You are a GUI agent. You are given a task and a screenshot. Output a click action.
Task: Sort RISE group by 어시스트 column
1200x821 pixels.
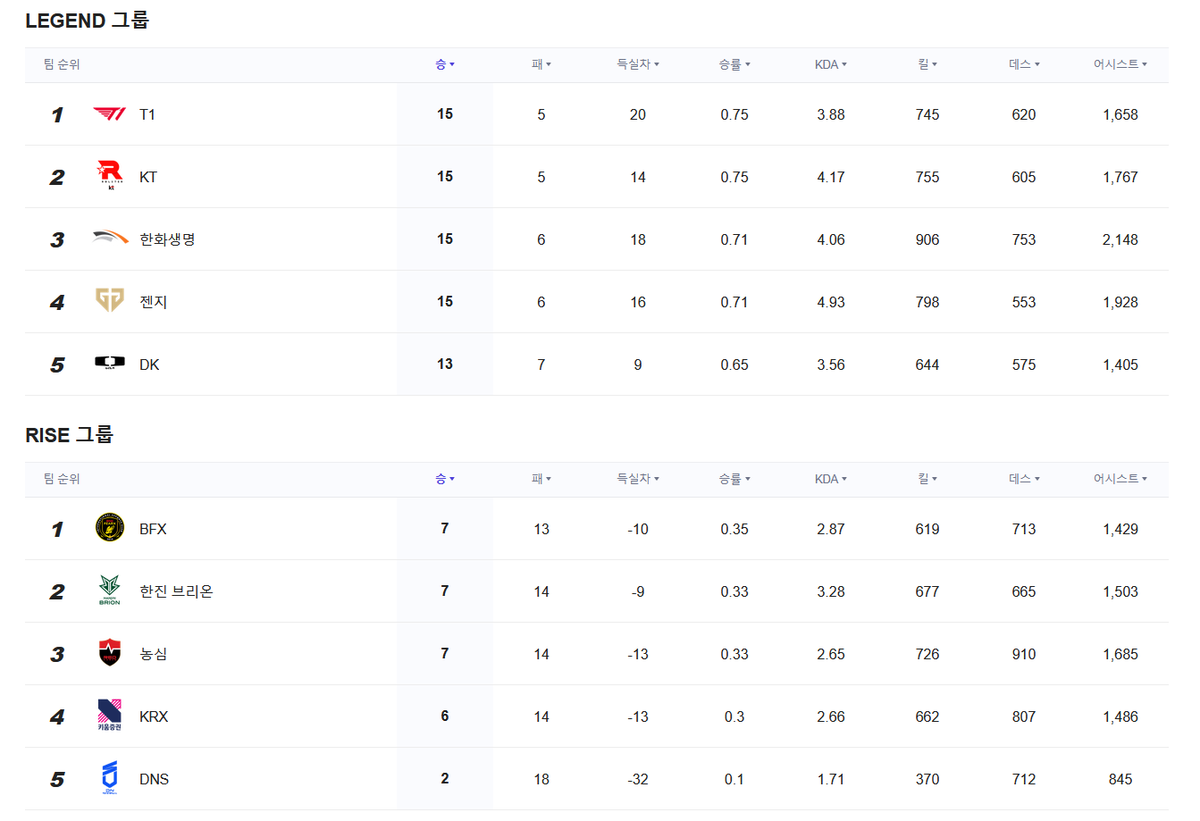(x=1120, y=479)
